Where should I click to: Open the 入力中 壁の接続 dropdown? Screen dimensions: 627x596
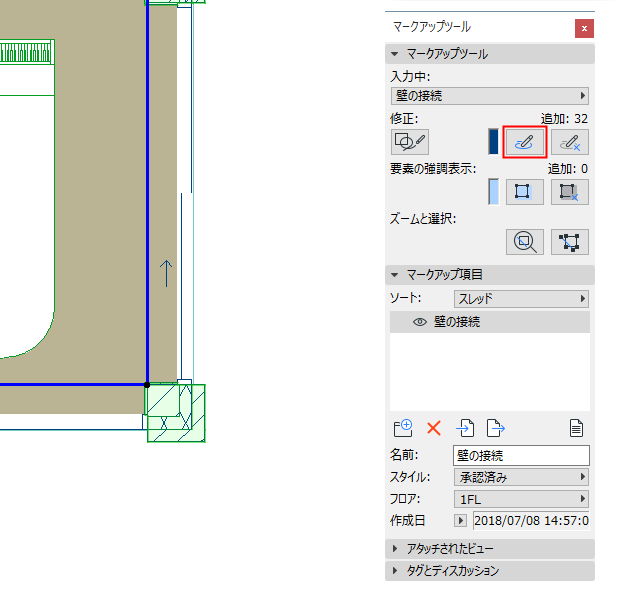tap(489, 96)
